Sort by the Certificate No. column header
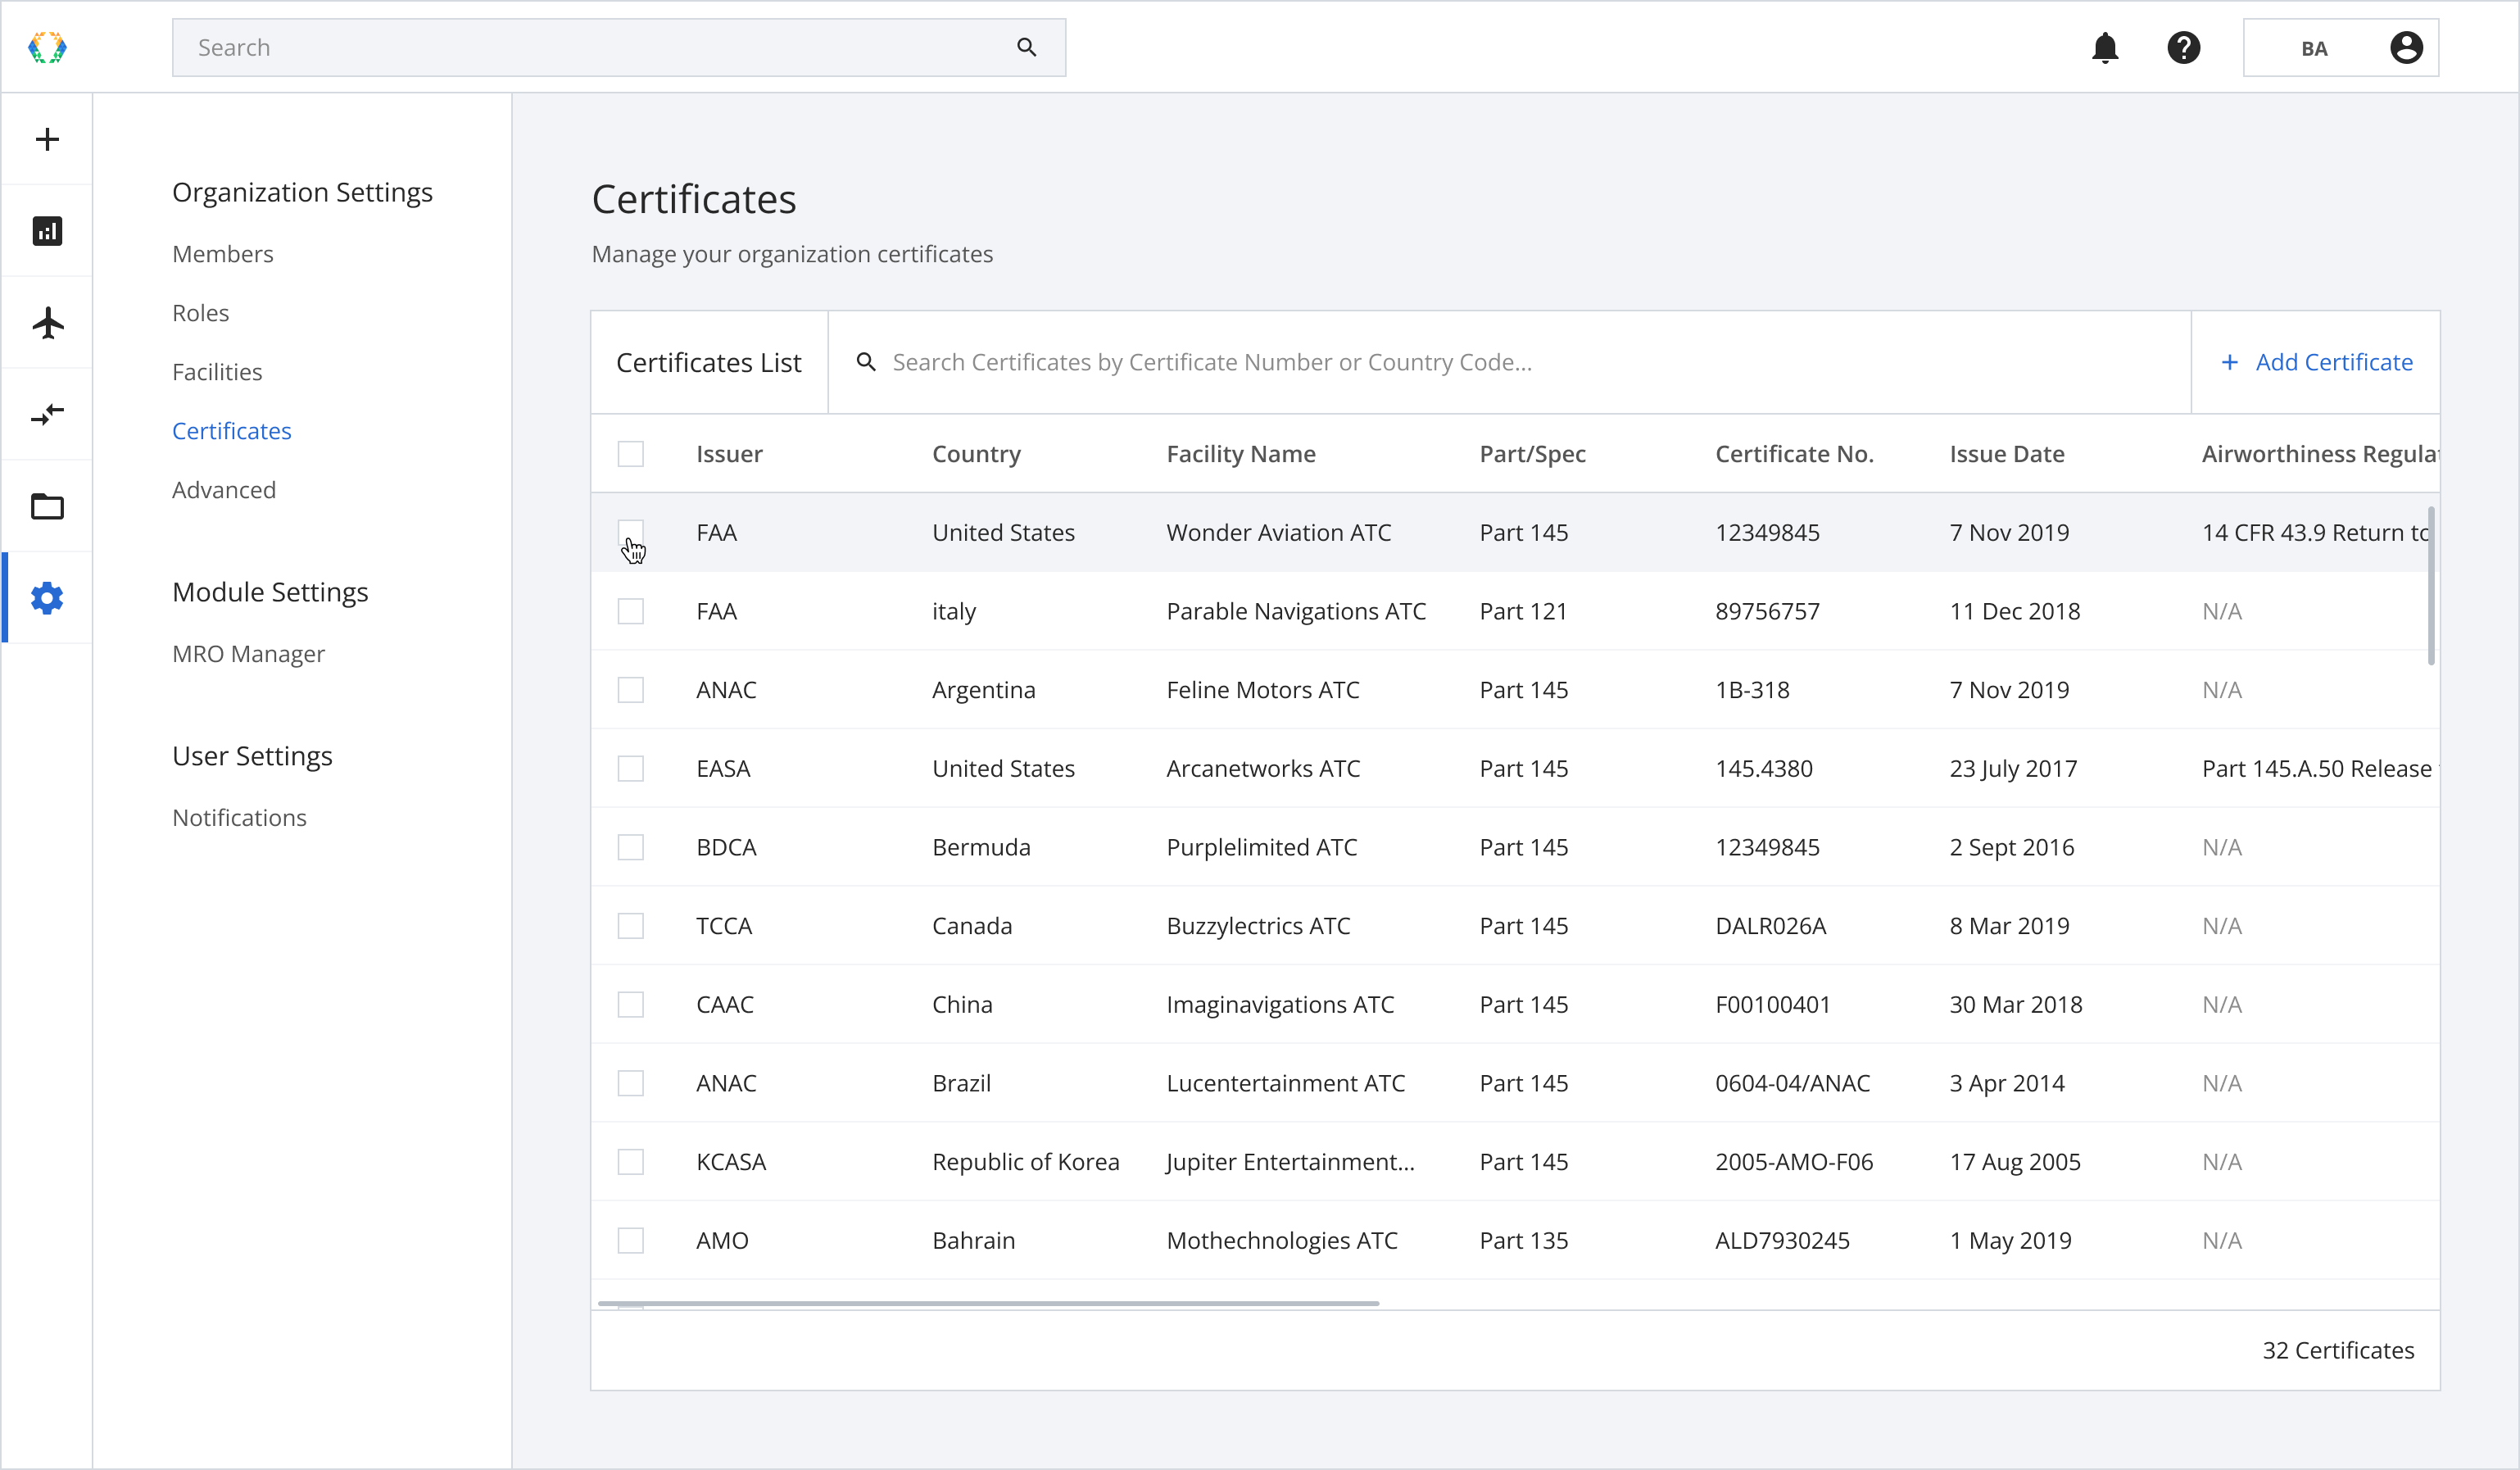This screenshot has width=2520, height=1470. [x=1794, y=454]
